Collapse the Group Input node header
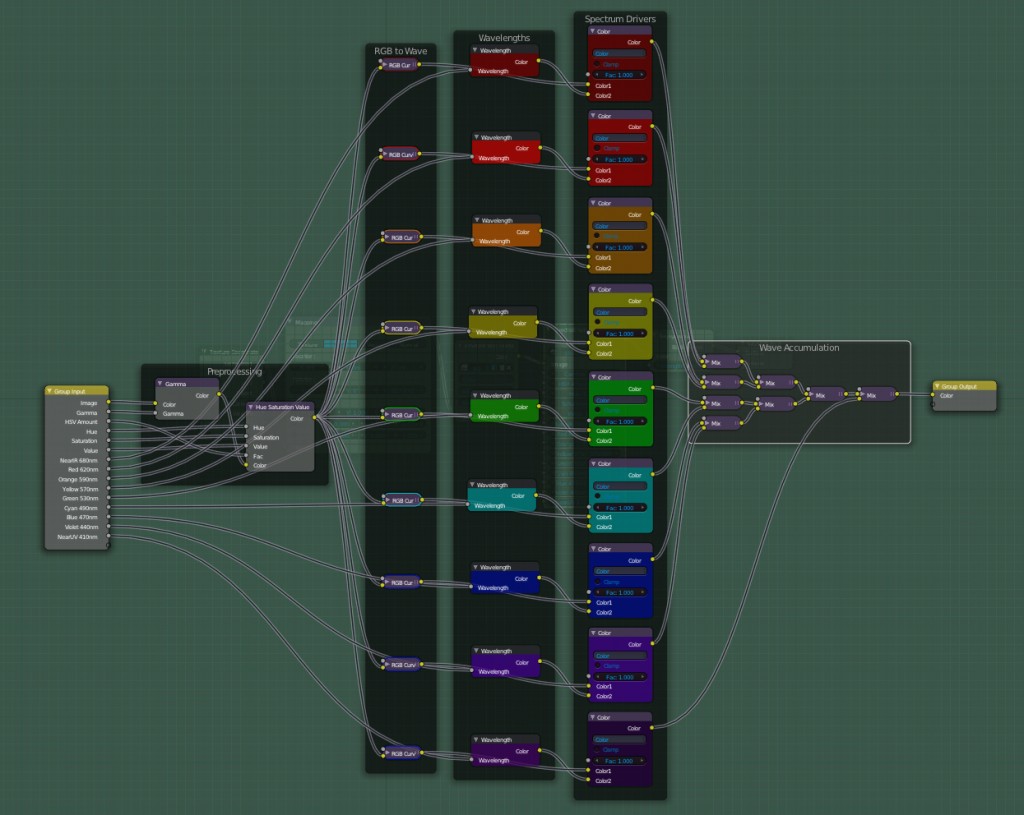 pyautogui.click(x=48, y=390)
